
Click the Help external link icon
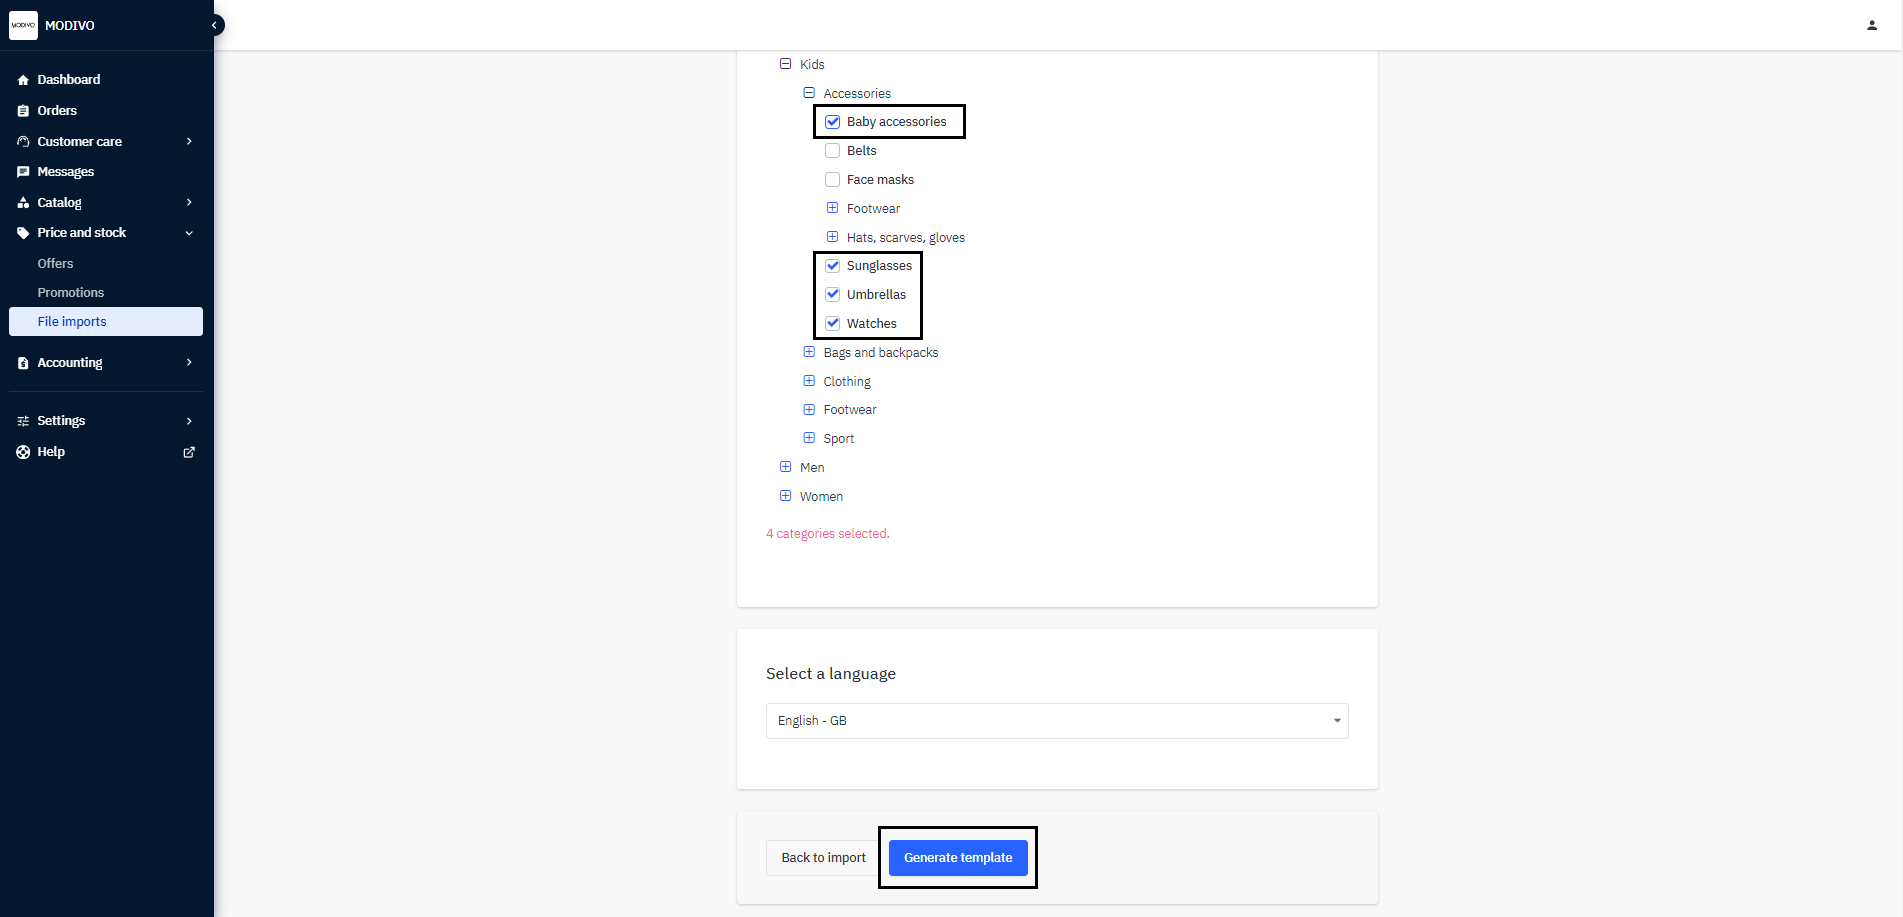click(x=189, y=452)
